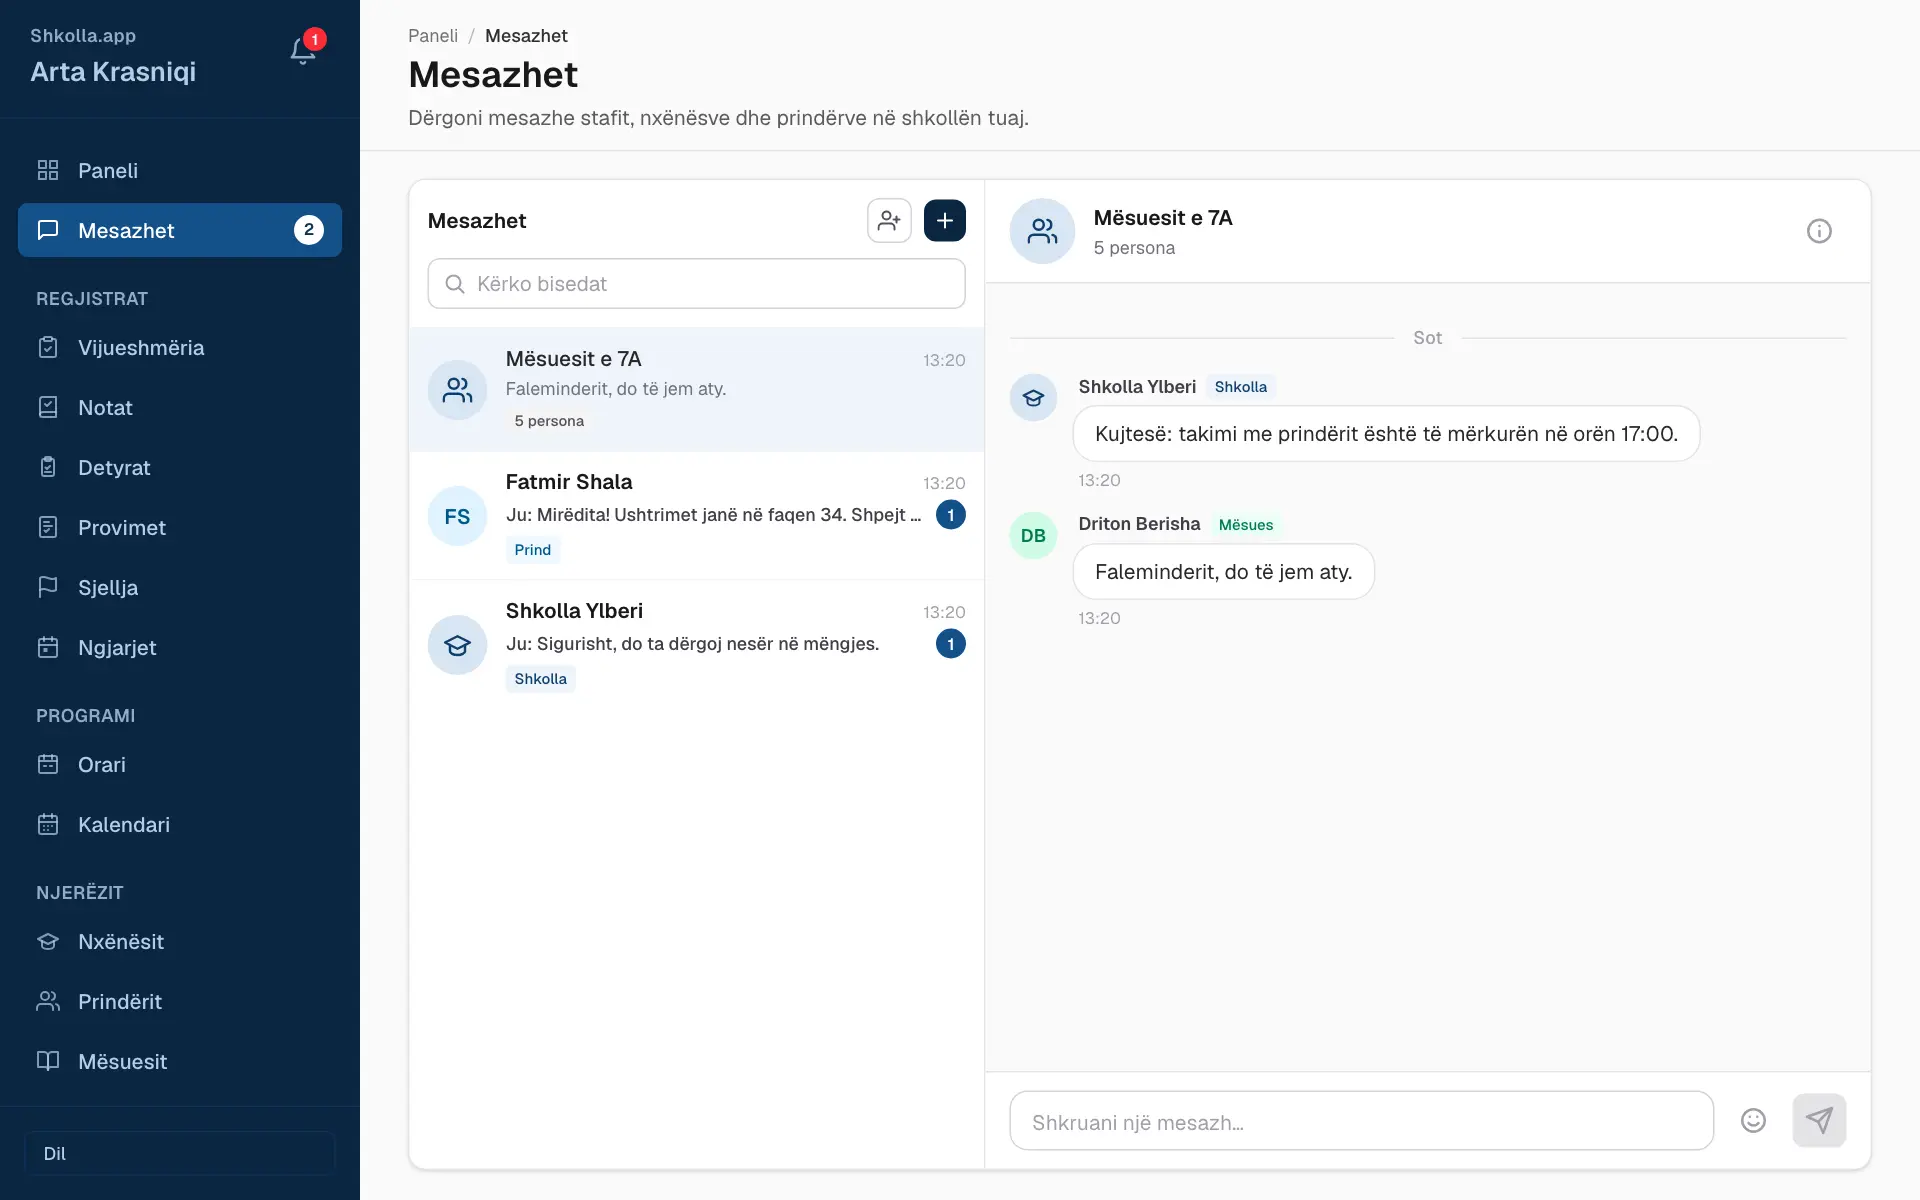1920x1200 pixels.
Task: Open Nxënësit in the sidebar
Action: [x=180, y=942]
